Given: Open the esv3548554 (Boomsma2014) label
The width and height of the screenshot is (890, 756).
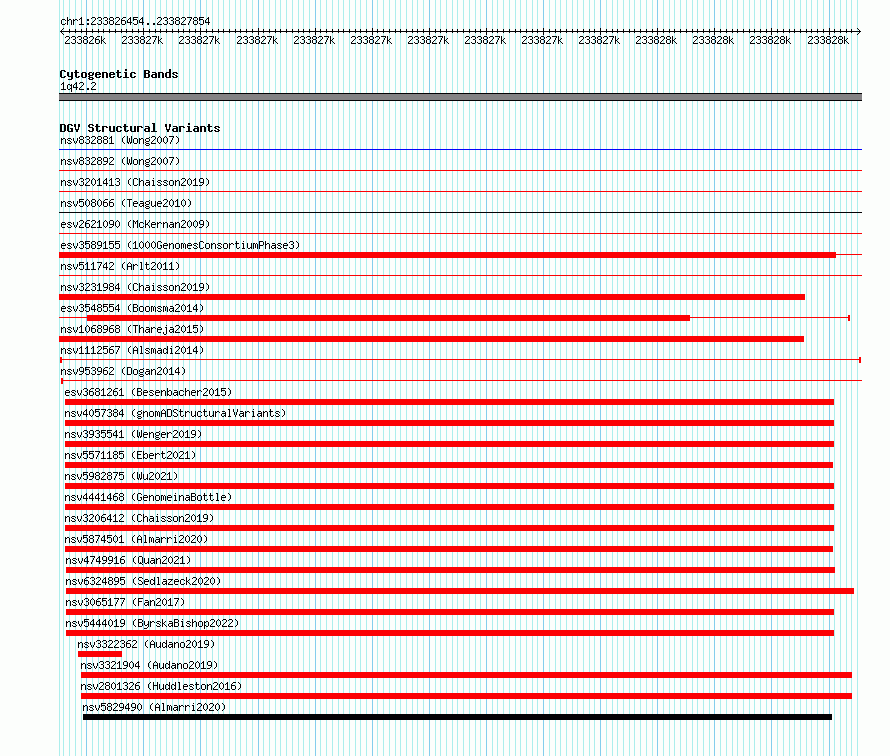Looking at the screenshot, I should pos(132,308).
